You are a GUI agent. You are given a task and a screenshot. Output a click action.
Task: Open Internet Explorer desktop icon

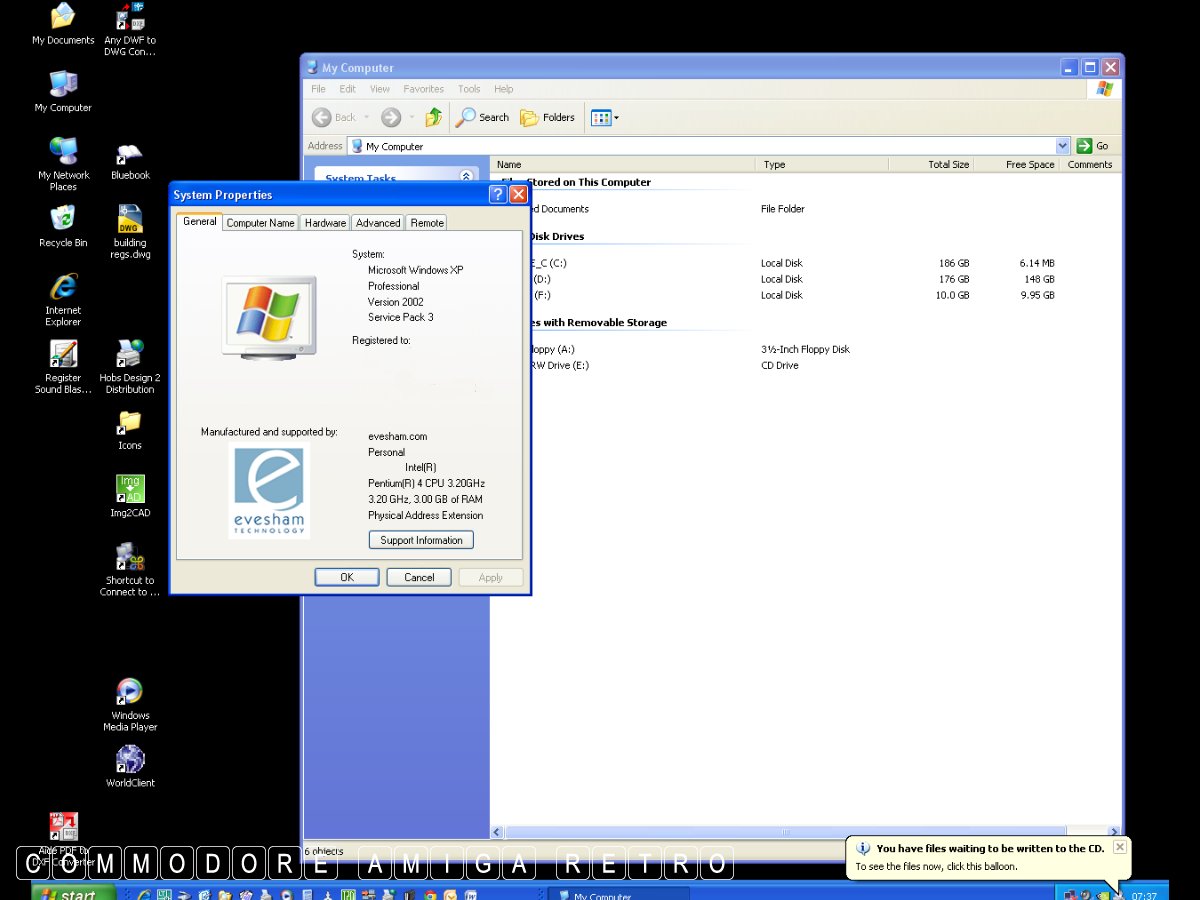(63, 288)
